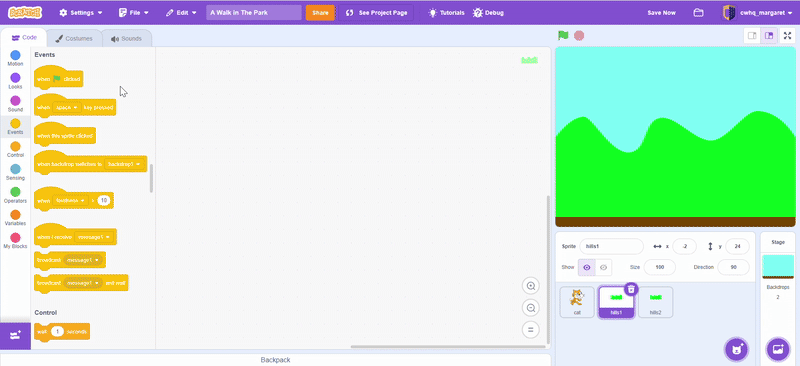Select the My Blocks category
This screenshot has height=366, width=800.
(x=15, y=240)
